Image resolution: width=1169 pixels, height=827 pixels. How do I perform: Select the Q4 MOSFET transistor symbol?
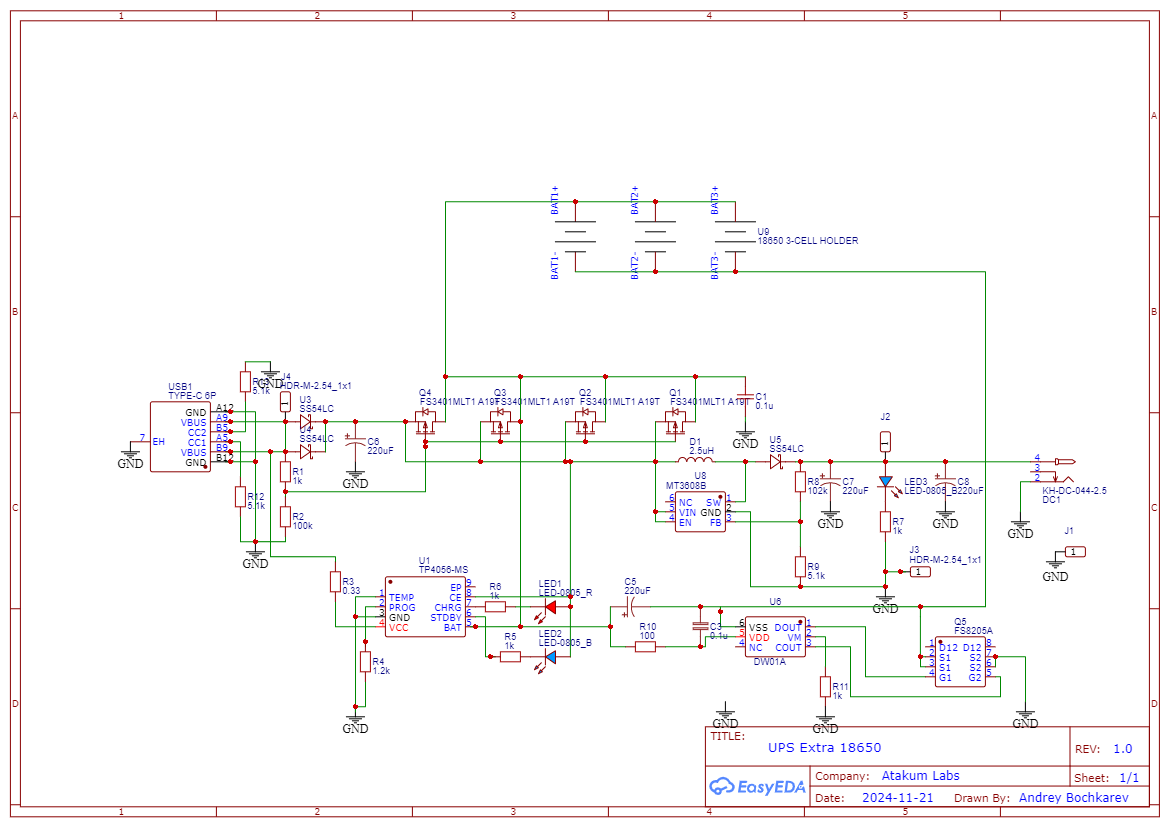(x=425, y=423)
